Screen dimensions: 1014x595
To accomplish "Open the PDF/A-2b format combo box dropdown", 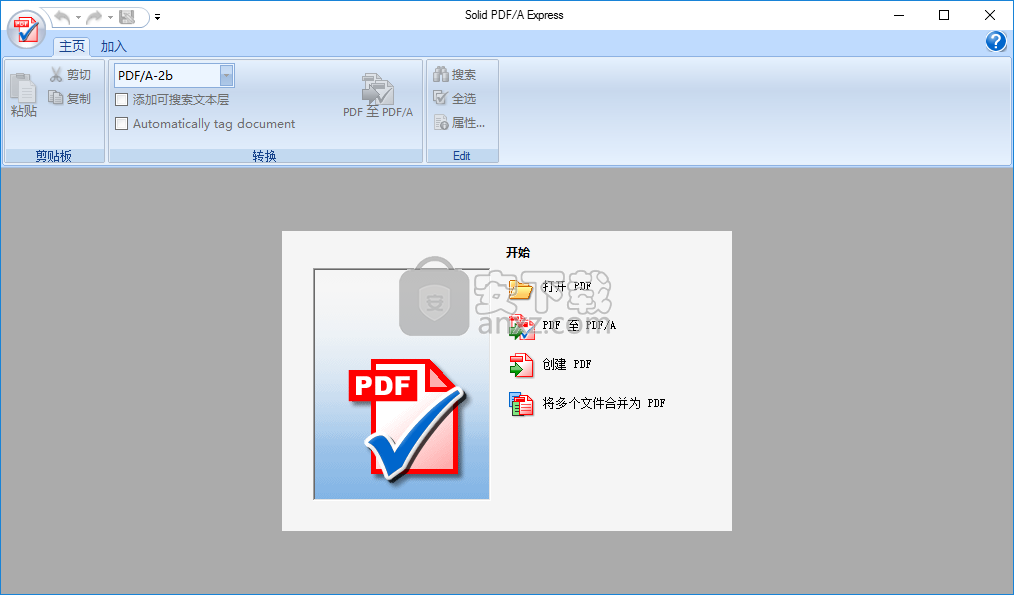I will [x=226, y=76].
